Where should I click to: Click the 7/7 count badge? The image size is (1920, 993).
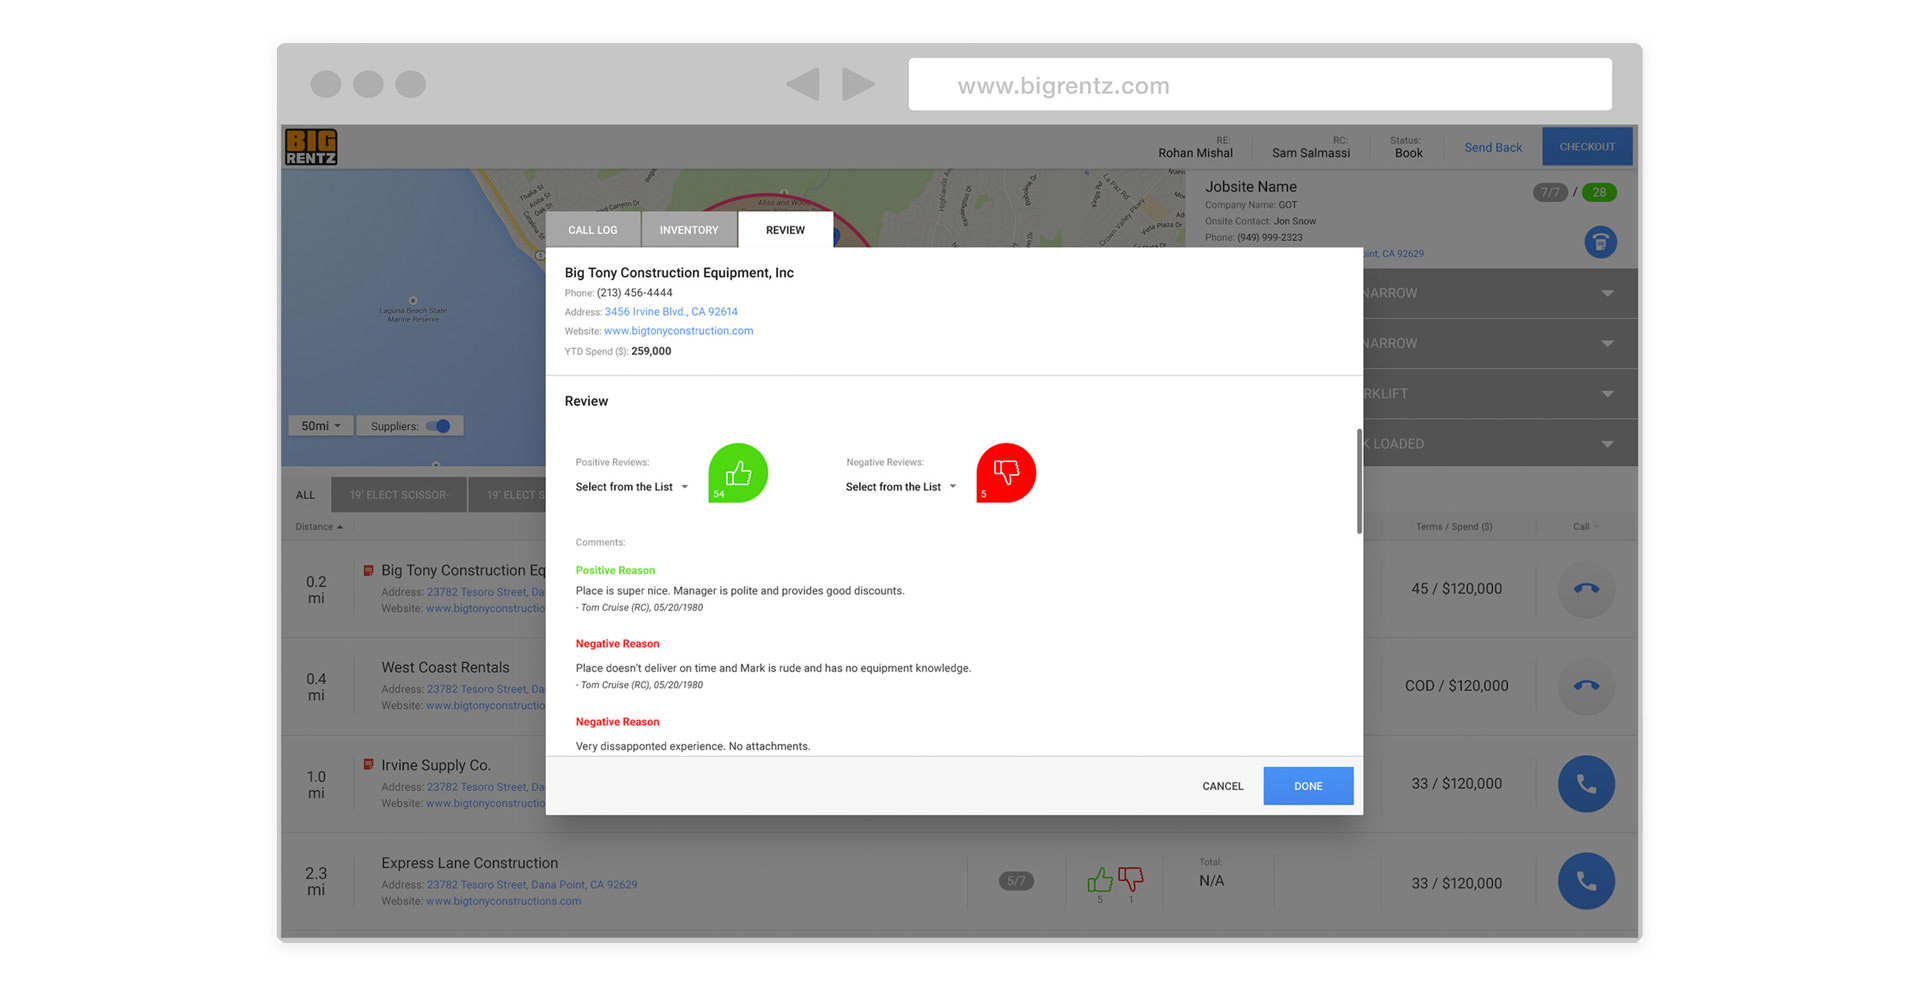pos(1550,192)
